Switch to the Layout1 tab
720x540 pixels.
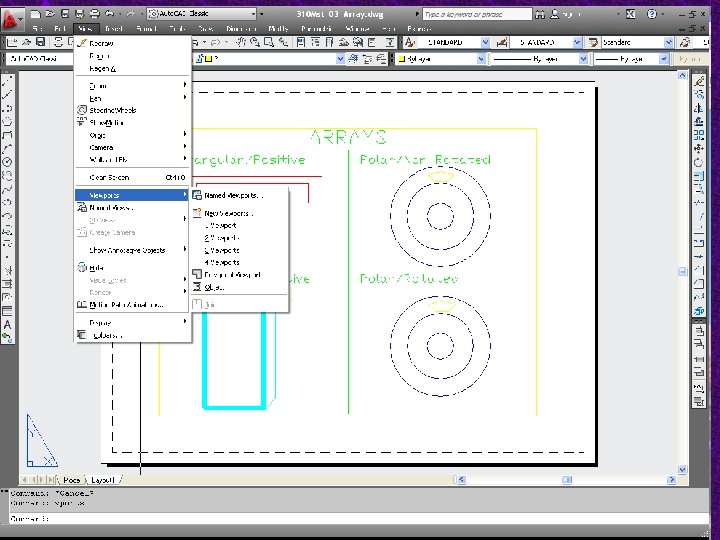(x=103, y=480)
